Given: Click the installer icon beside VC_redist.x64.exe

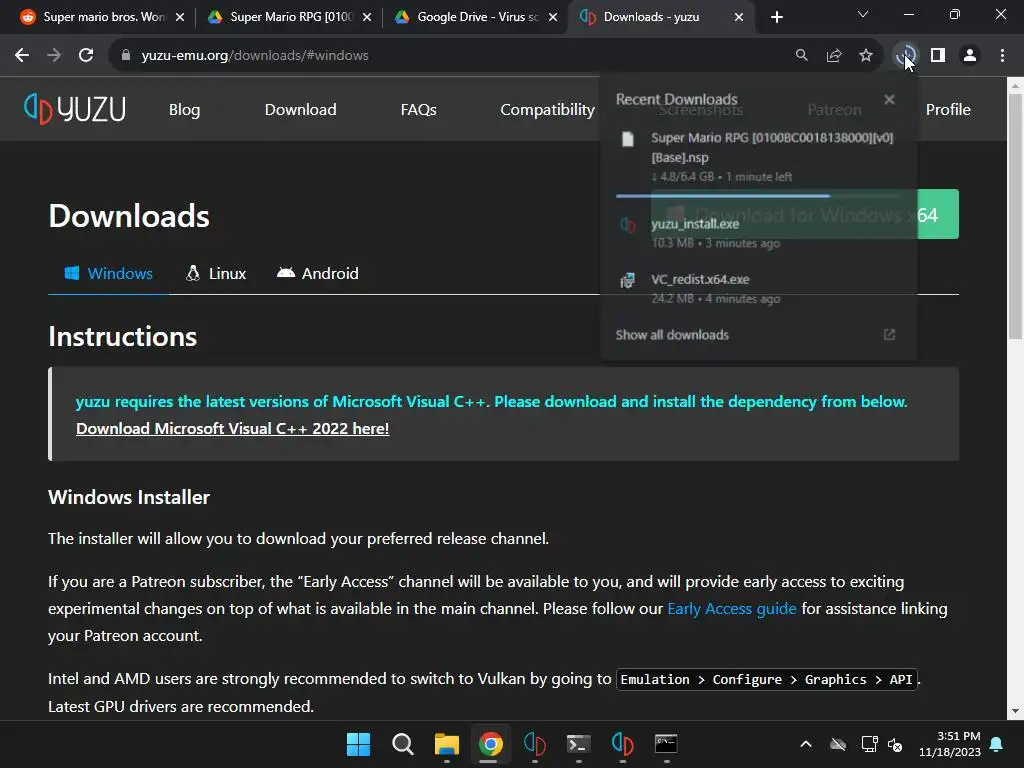Looking at the screenshot, I should pyautogui.click(x=628, y=281).
